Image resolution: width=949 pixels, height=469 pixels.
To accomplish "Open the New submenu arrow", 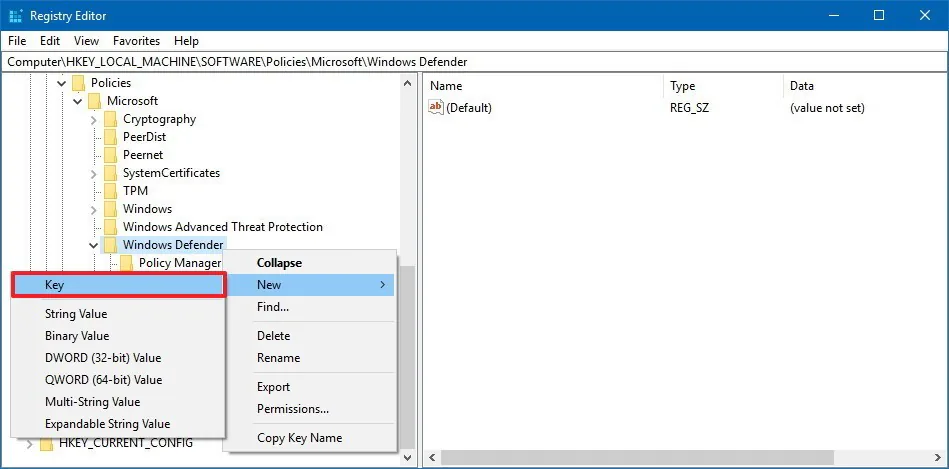I will click(x=382, y=284).
